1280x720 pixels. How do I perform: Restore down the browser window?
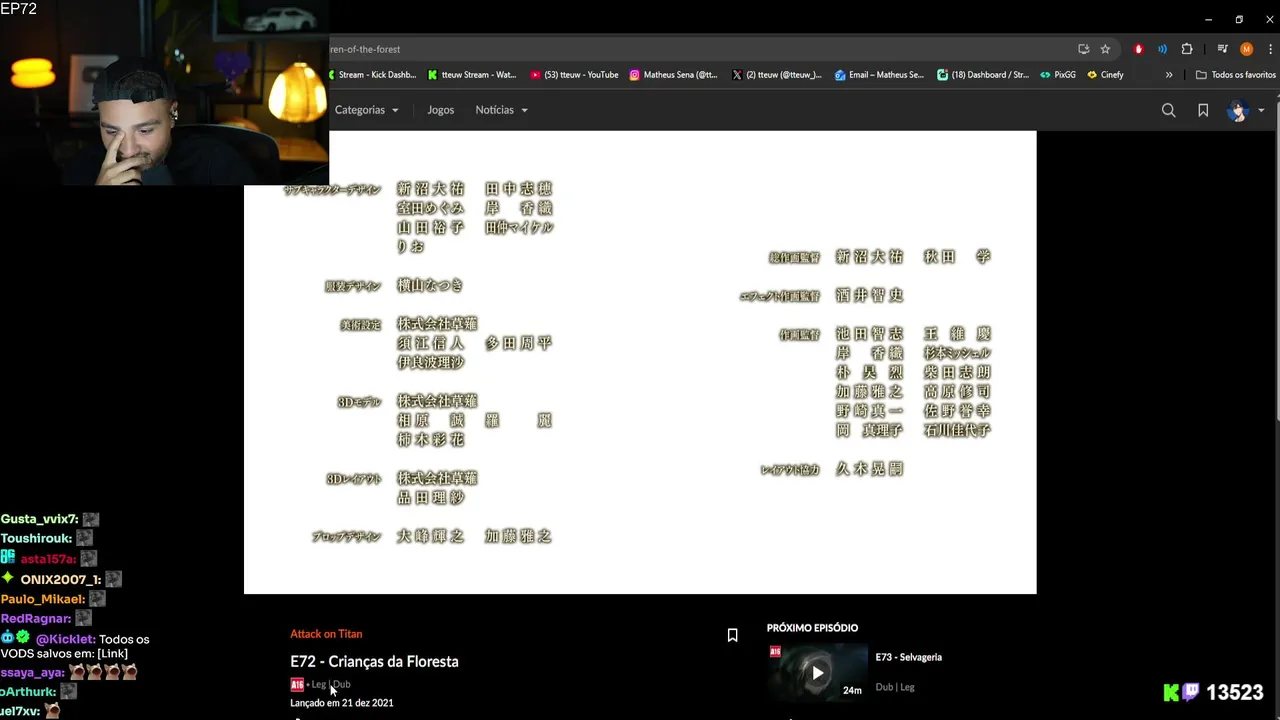point(1239,19)
